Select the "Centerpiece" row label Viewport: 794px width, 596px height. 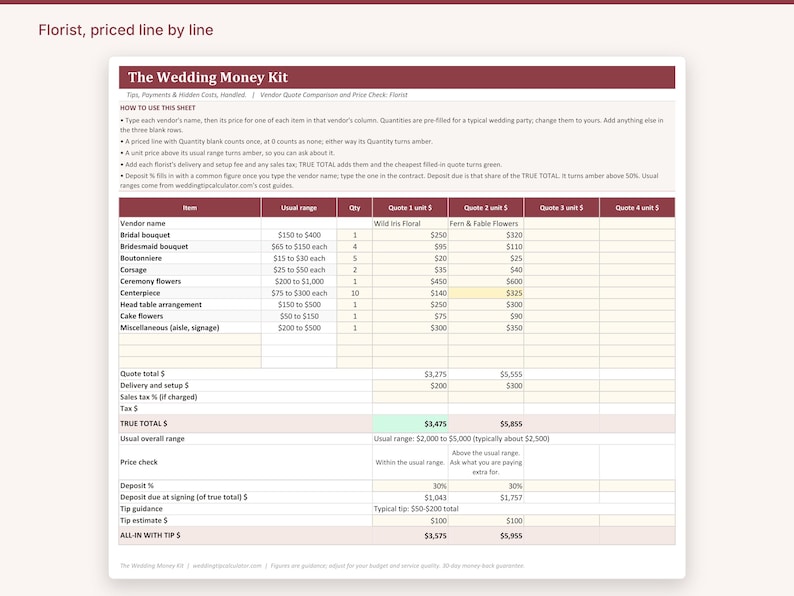[140, 293]
